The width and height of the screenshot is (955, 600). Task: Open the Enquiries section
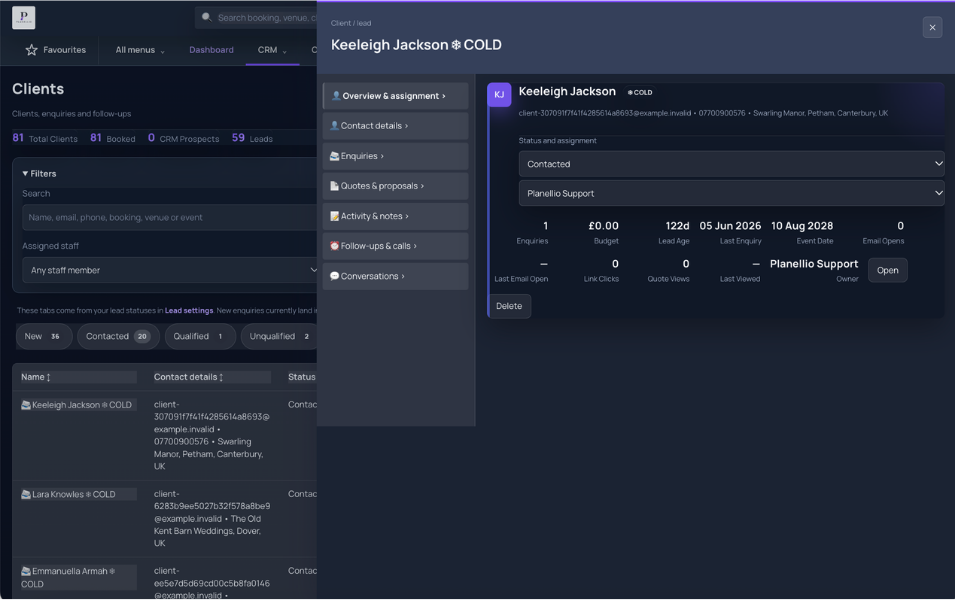[395, 156]
